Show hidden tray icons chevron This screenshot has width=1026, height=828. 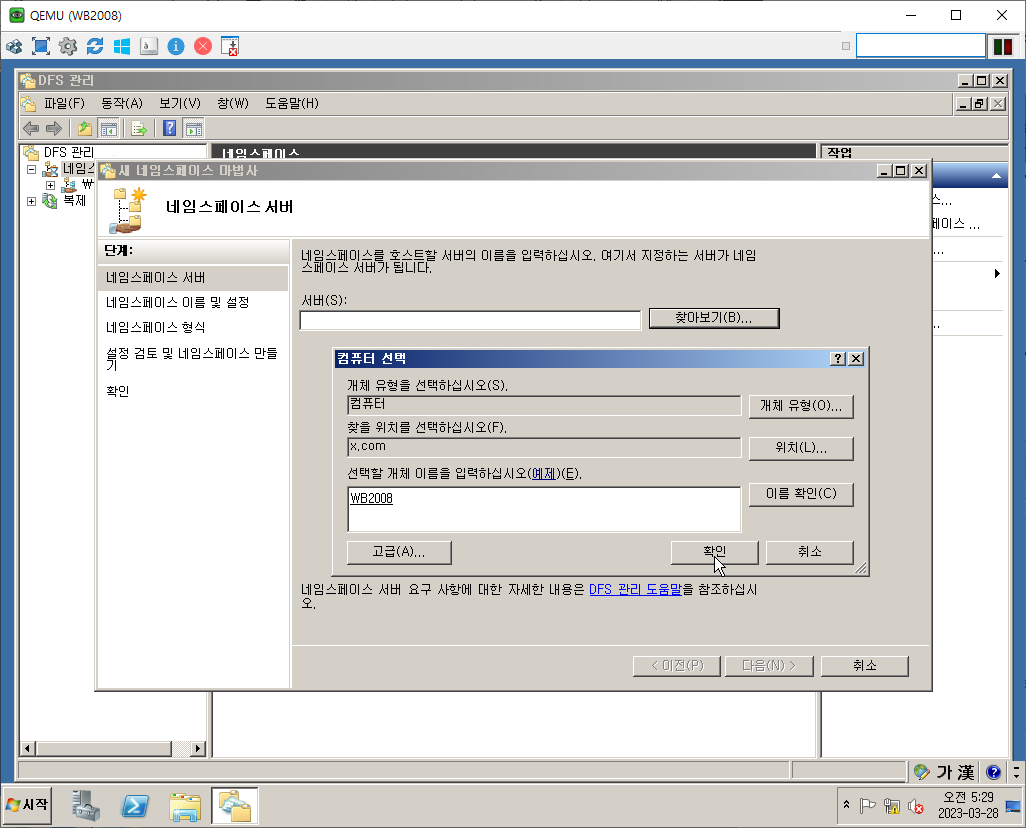[x=846, y=804]
